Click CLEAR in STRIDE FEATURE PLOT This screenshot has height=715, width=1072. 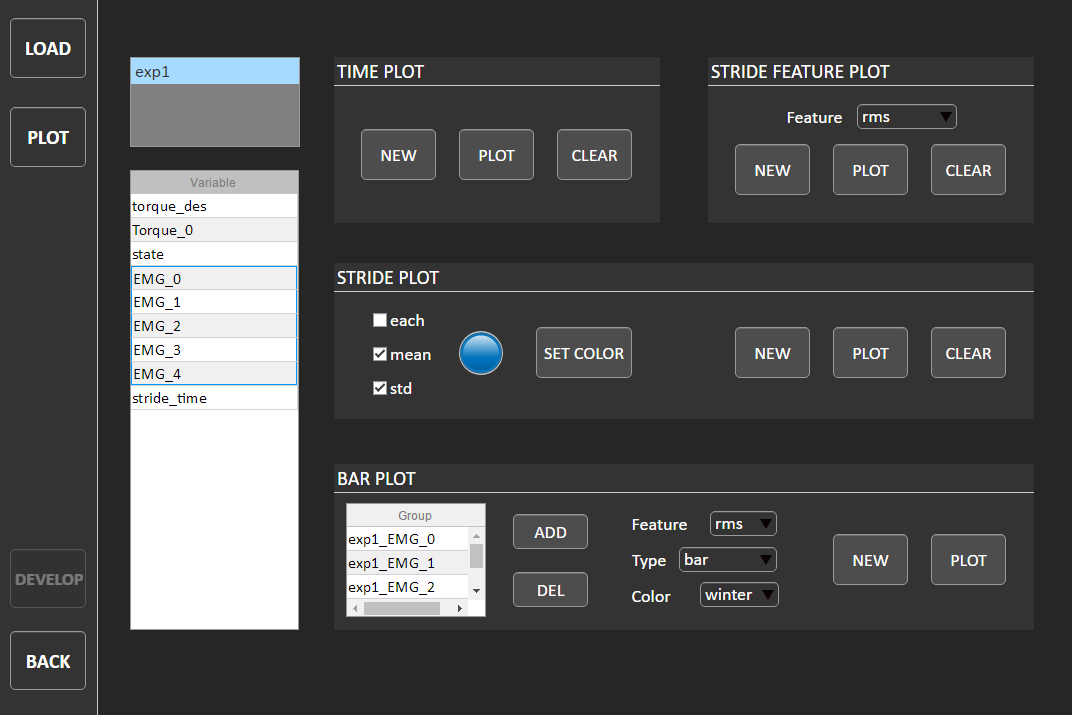(968, 170)
